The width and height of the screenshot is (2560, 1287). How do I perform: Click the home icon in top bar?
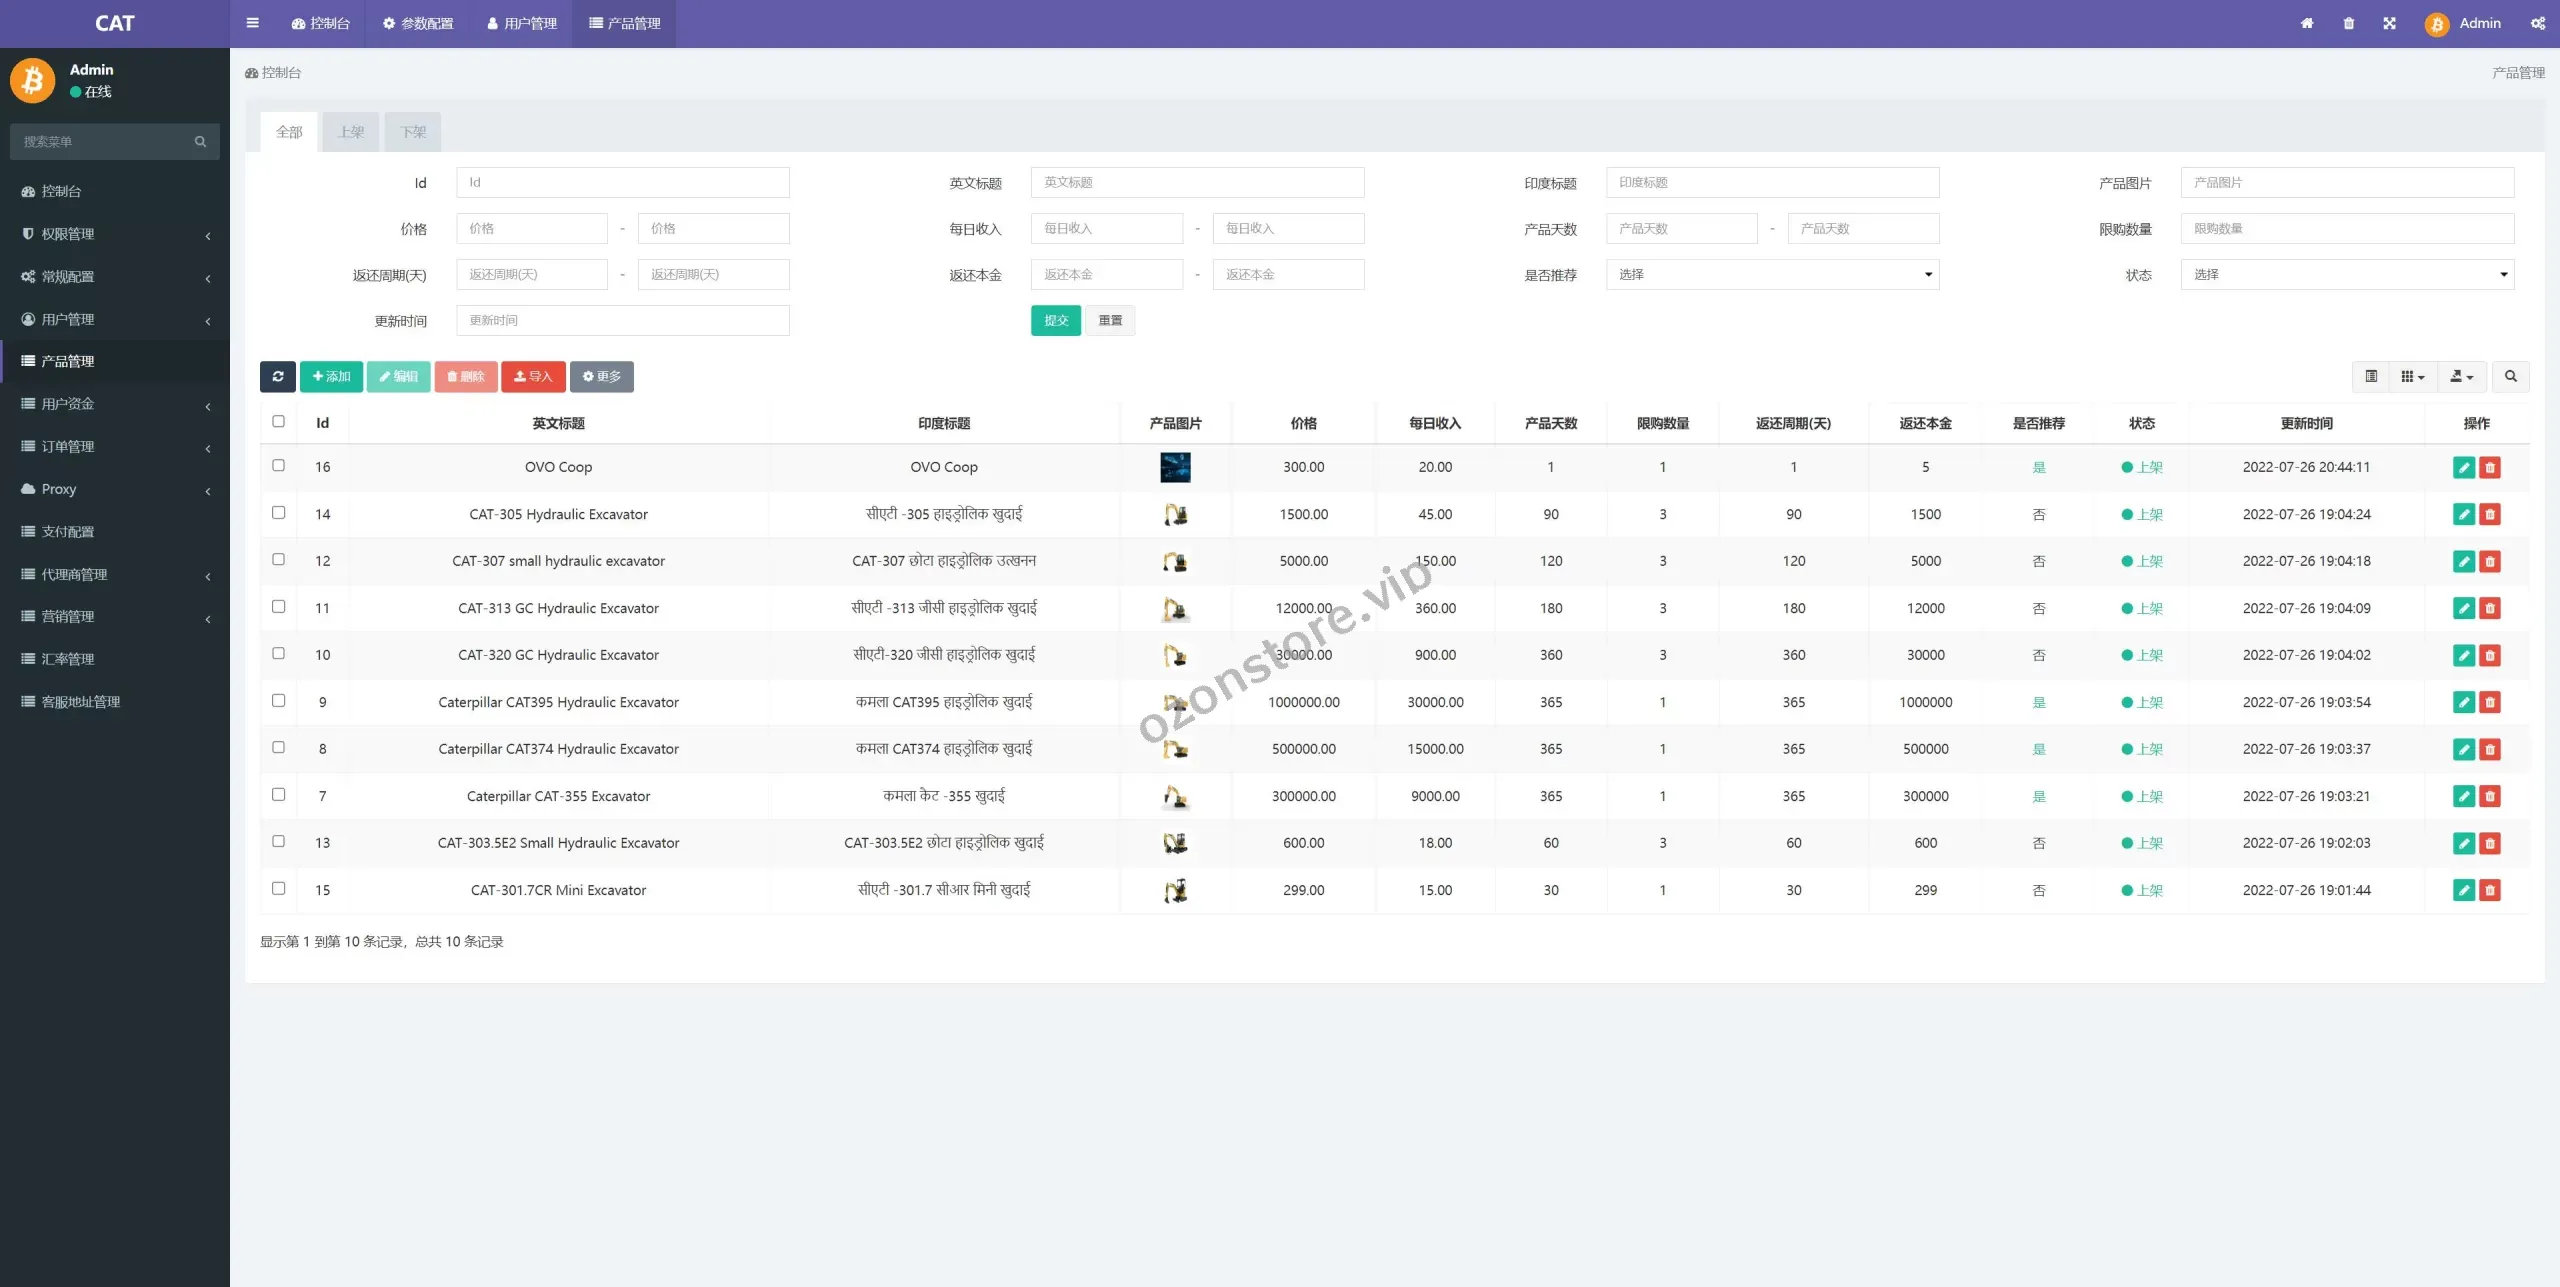tap(2306, 23)
